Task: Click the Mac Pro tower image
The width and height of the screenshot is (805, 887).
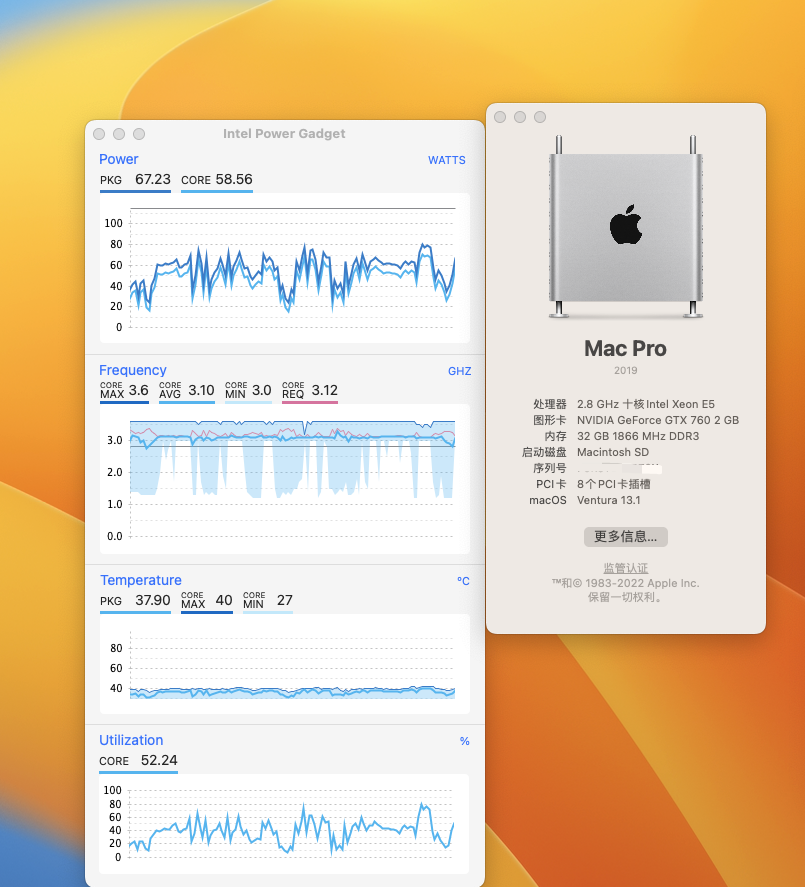Action: pyautogui.click(x=626, y=226)
